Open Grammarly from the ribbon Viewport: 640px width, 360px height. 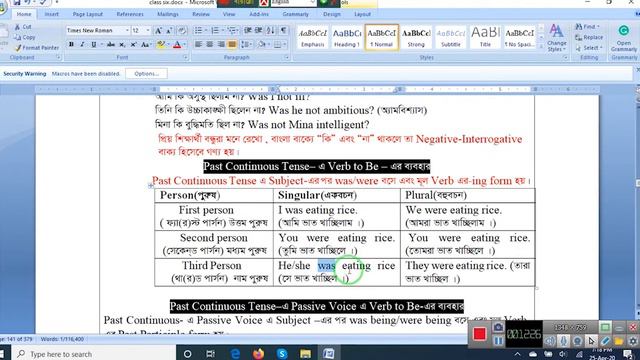[624, 38]
